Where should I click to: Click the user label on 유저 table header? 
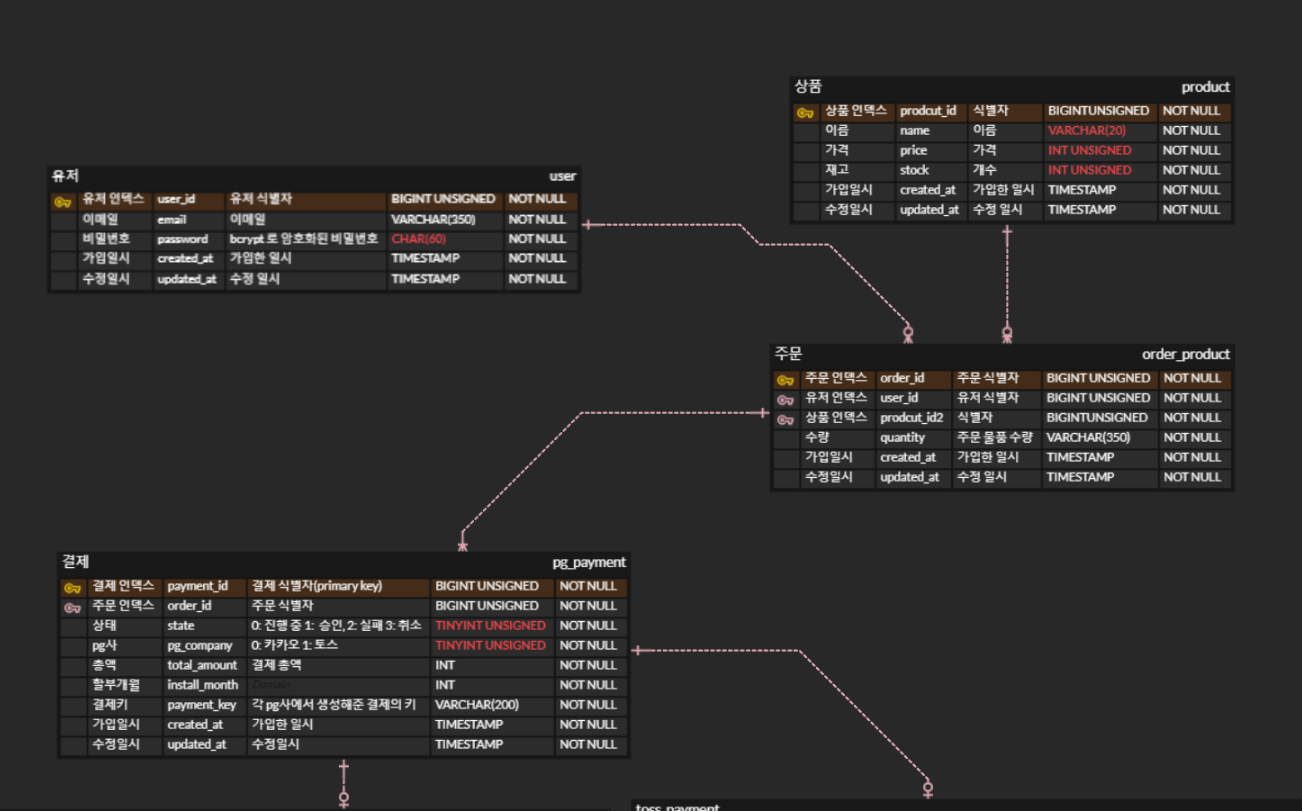coord(564,174)
